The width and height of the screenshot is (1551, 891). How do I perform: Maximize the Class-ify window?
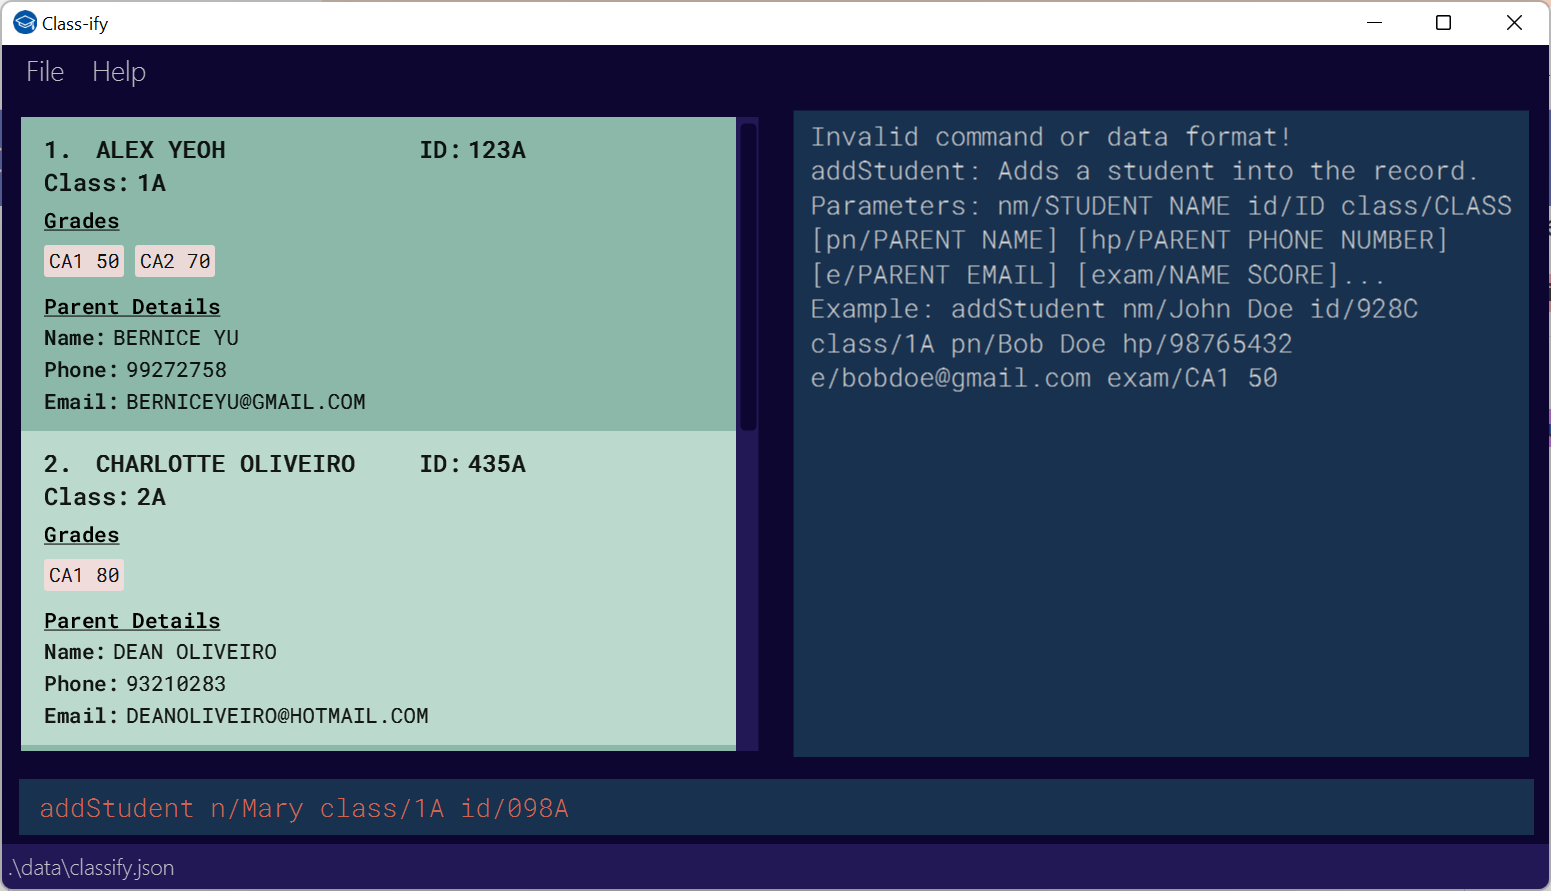tap(1444, 23)
